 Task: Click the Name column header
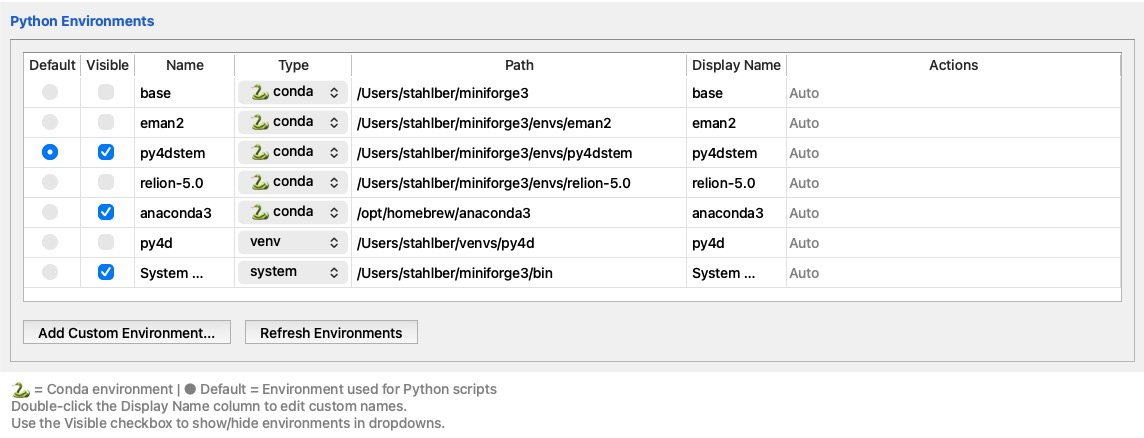pos(185,65)
